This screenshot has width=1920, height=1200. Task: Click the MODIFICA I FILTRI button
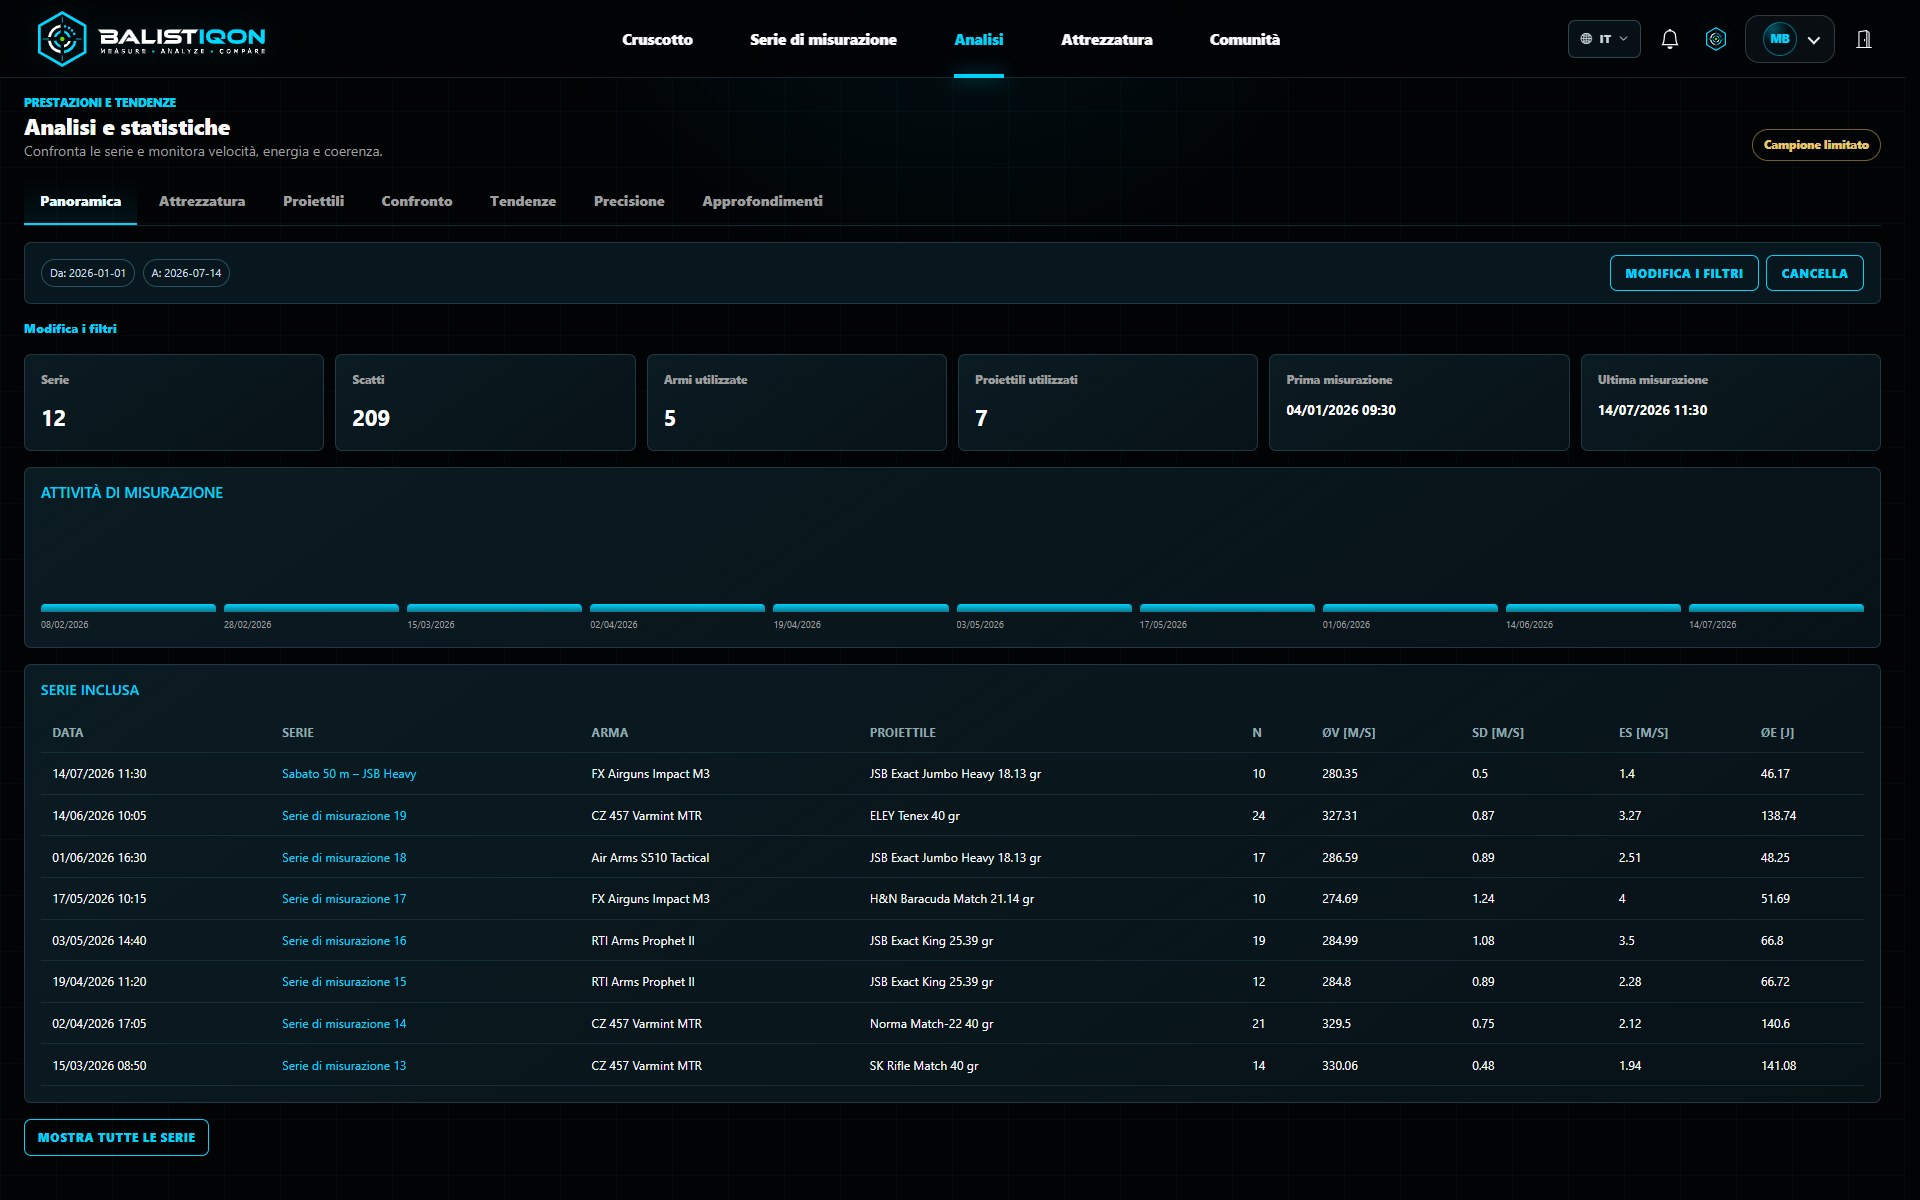[x=1684, y=273]
